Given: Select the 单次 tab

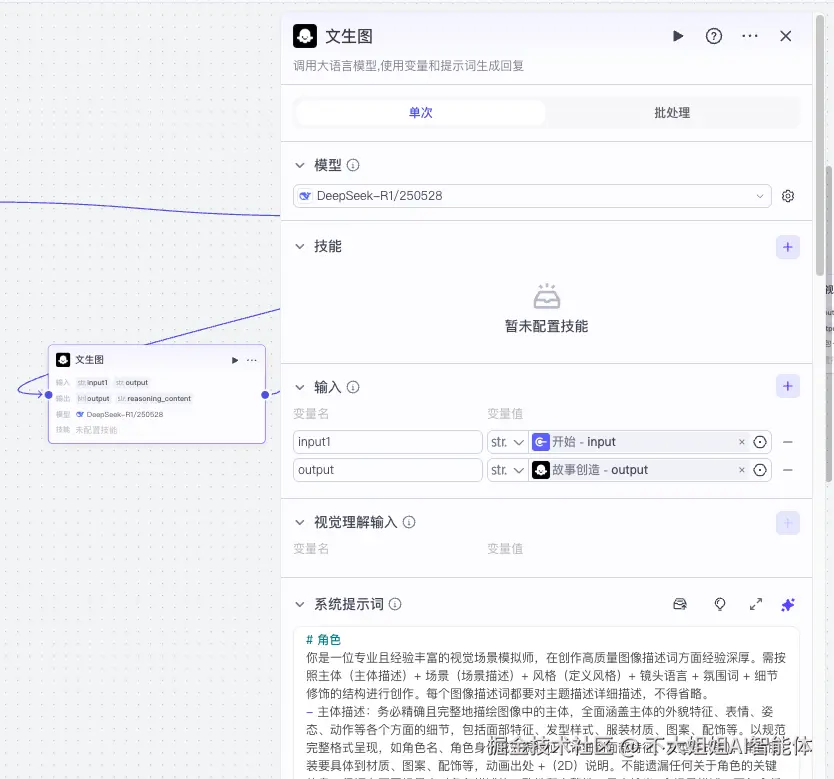Looking at the screenshot, I should 420,112.
